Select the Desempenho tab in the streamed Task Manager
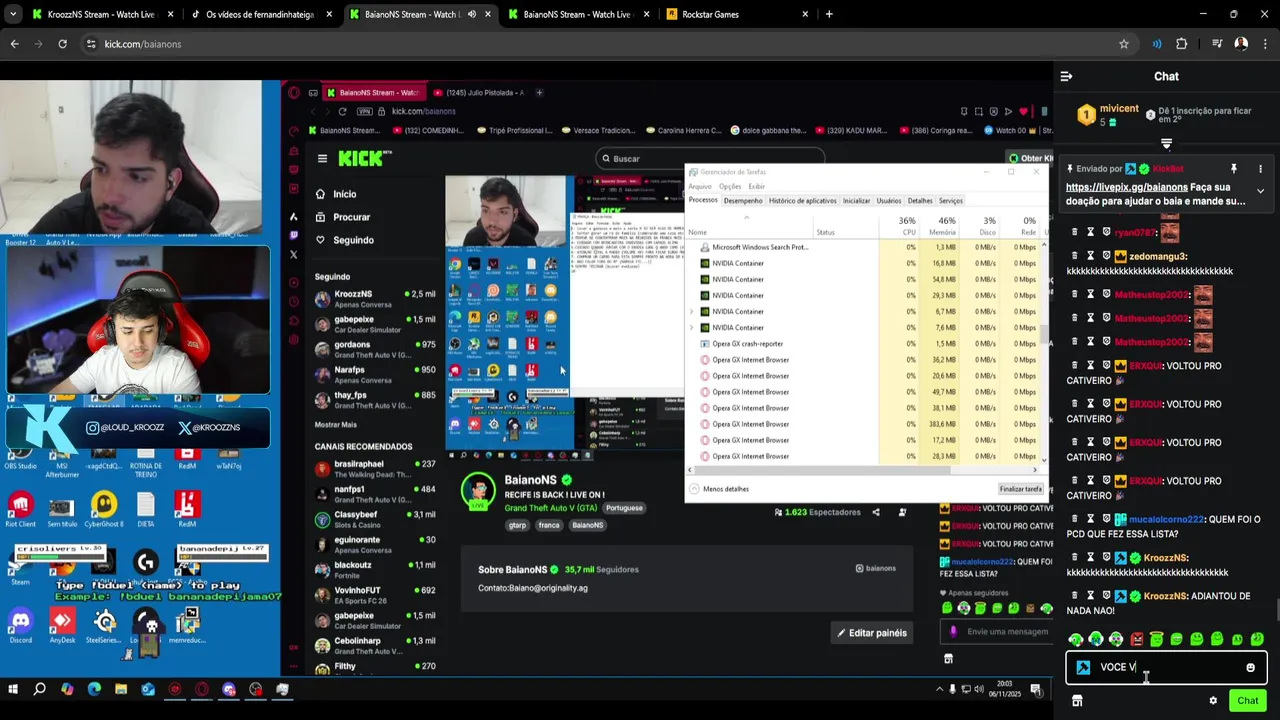This screenshot has width=1280, height=720. [x=743, y=200]
